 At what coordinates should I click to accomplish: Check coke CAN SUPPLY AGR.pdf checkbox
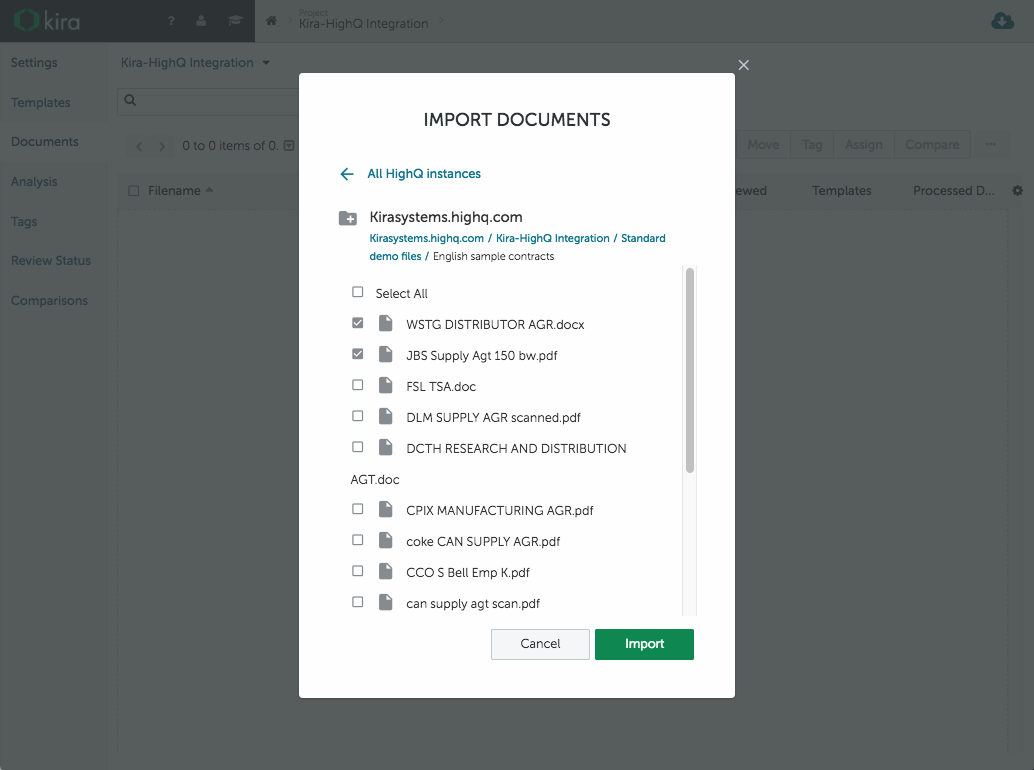coord(357,540)
